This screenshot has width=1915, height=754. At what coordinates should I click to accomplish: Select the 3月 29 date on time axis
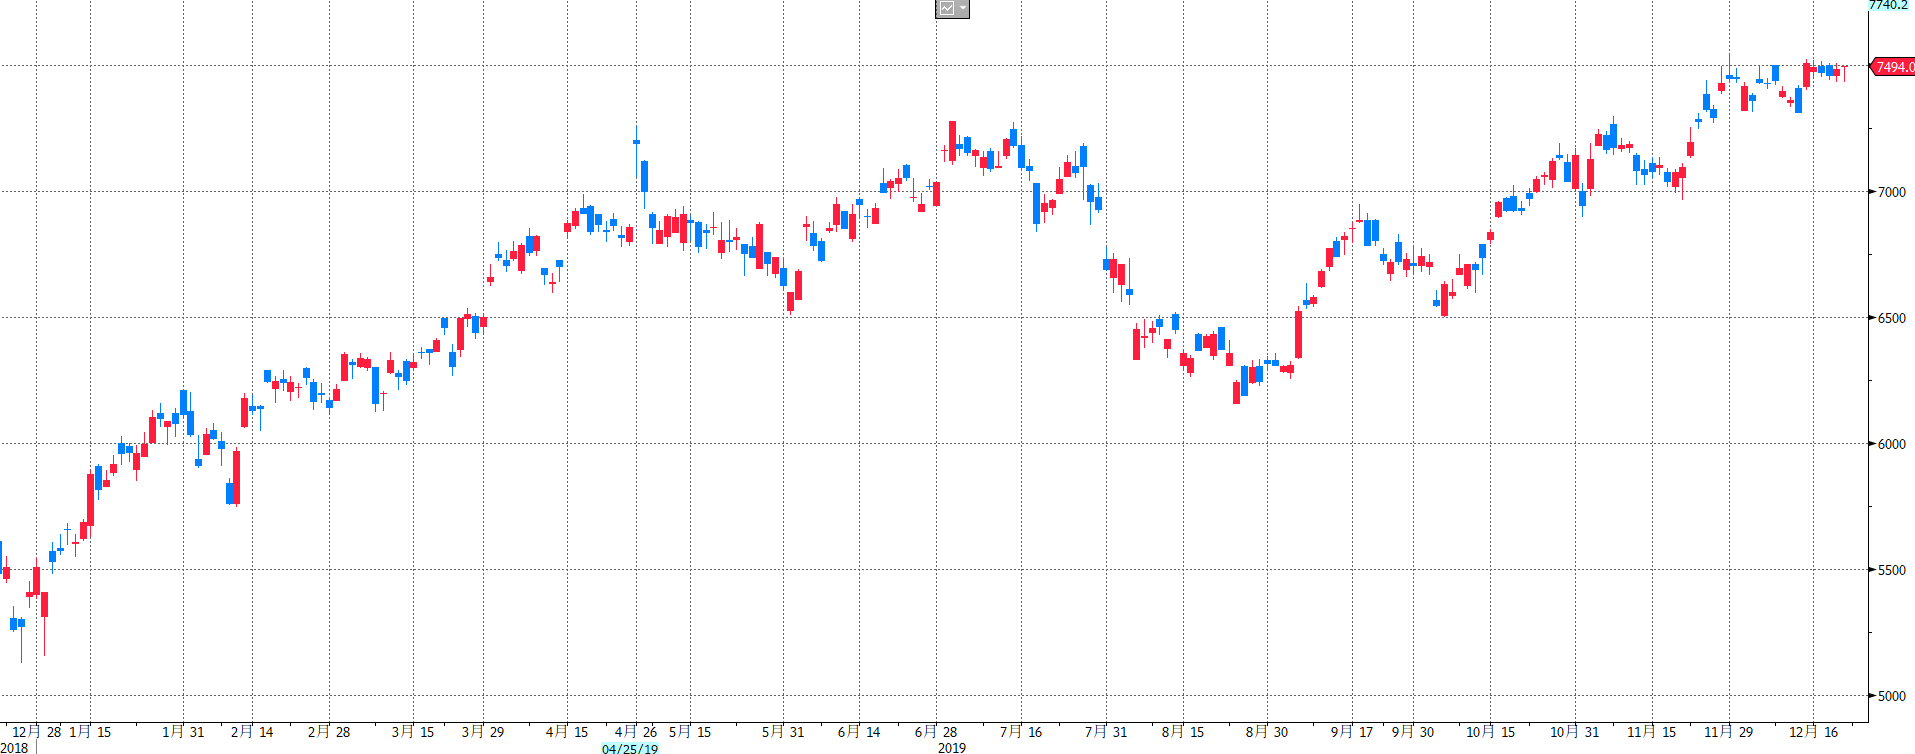[x=483, y=732]
